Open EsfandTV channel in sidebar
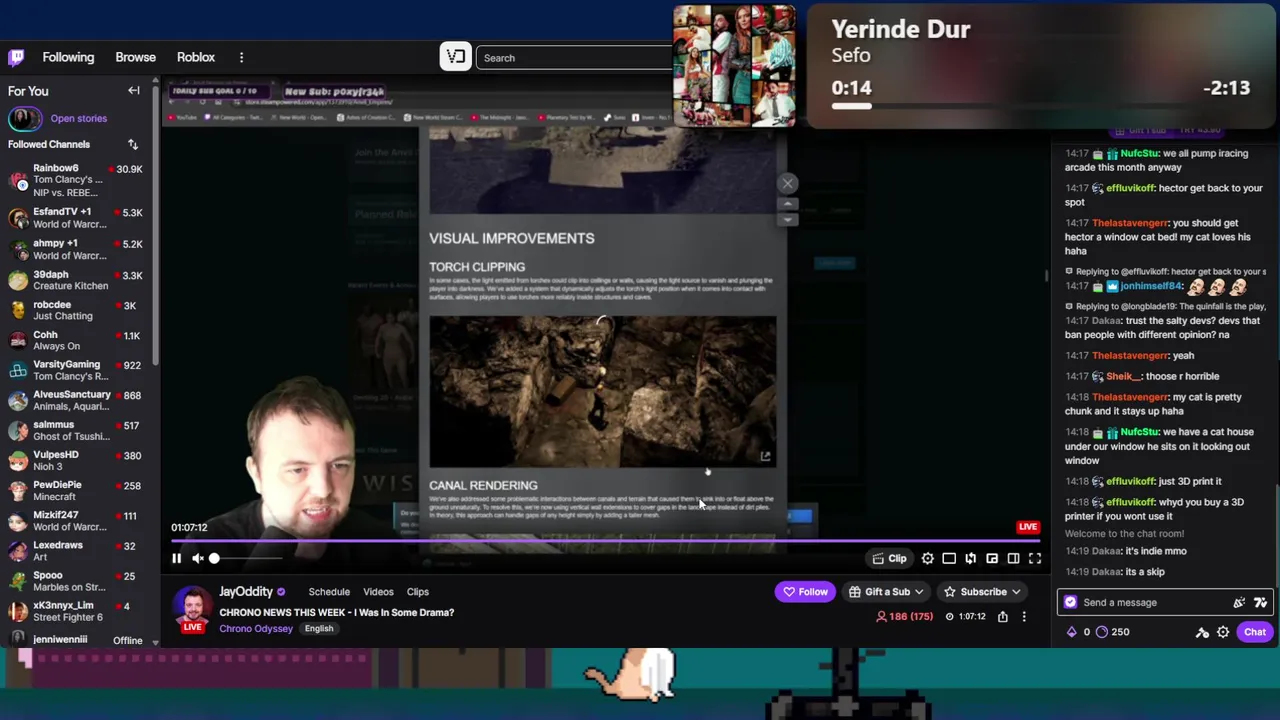The height and width of the screenshot is (720, 1280). pos(77,218)
